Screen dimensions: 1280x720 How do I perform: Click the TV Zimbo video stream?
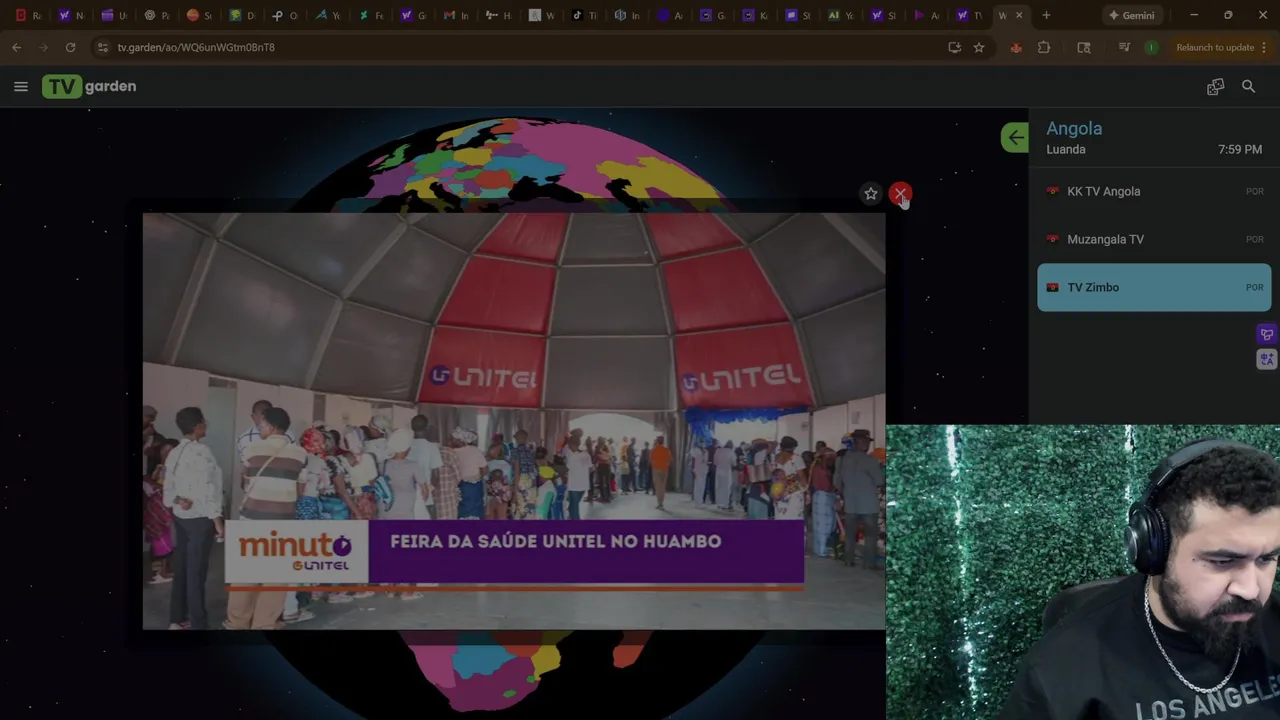point(514,421)
